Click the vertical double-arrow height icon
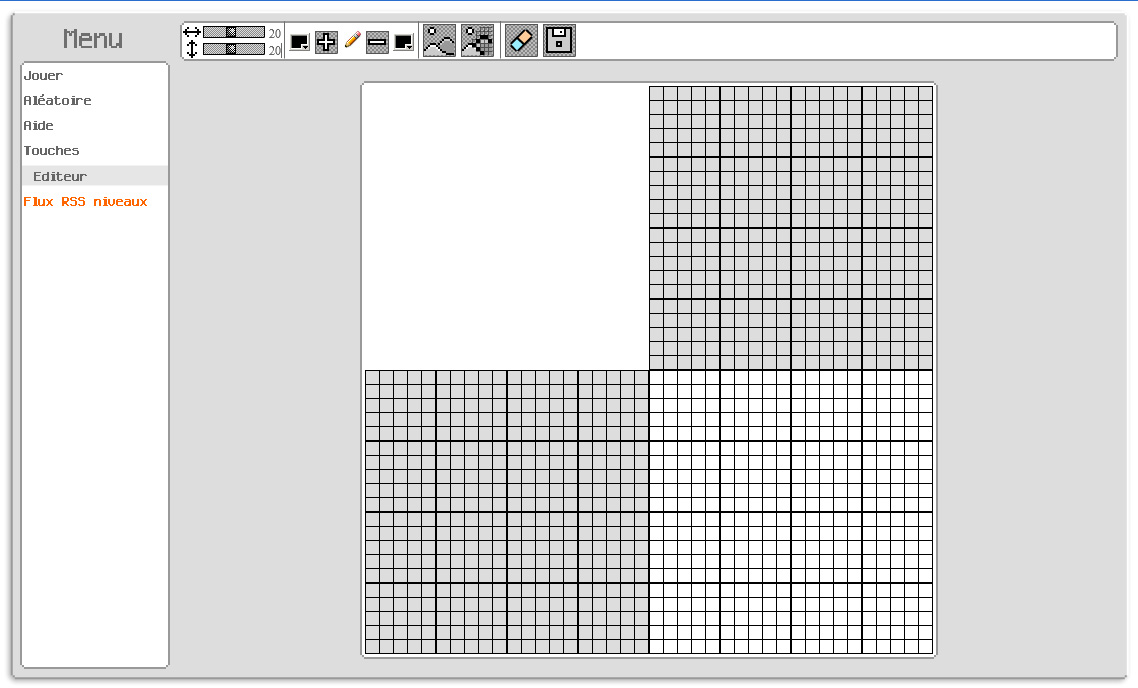This screenshot has width=1138, height=688. pos(192,49)
